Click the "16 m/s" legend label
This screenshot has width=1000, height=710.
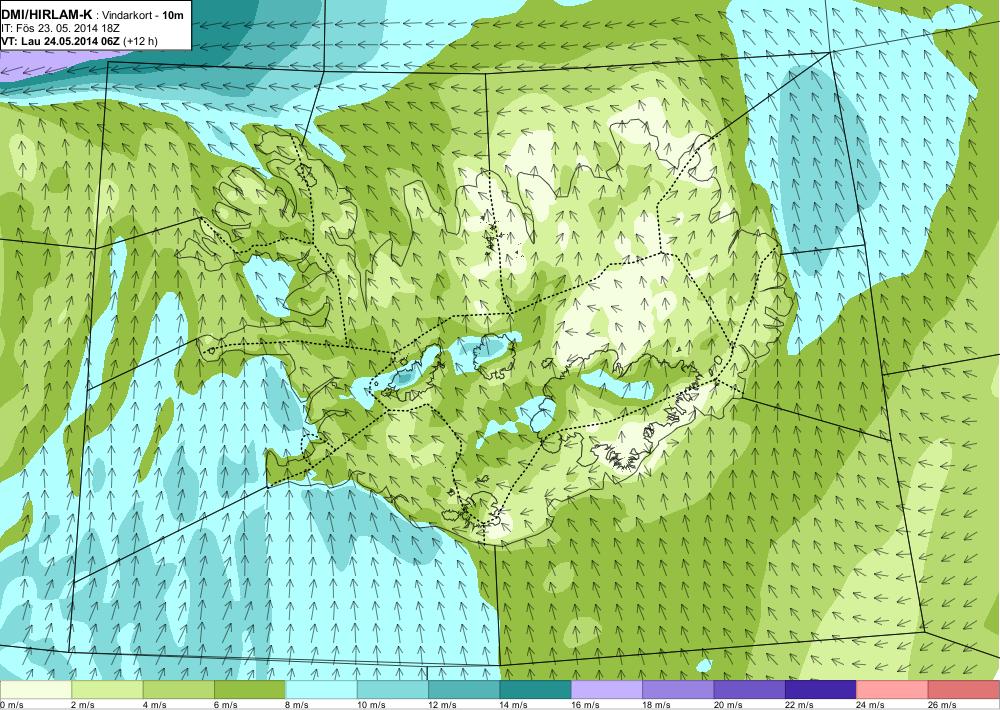tap(585, 705)
